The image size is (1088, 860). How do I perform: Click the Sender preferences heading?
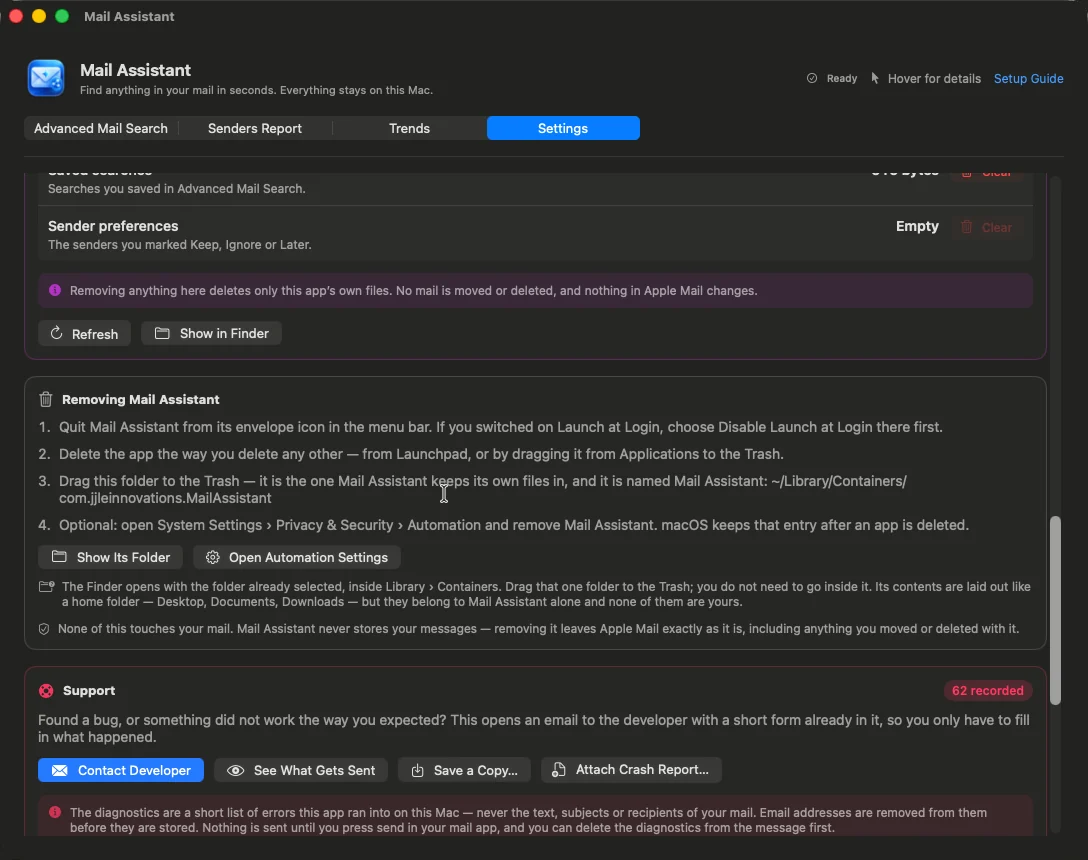[x=113, y=226]
